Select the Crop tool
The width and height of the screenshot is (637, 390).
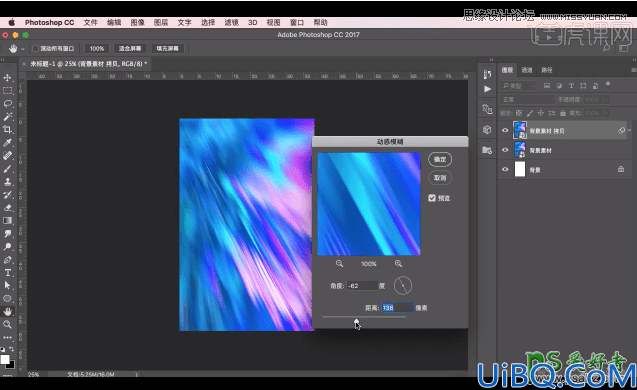7,130
